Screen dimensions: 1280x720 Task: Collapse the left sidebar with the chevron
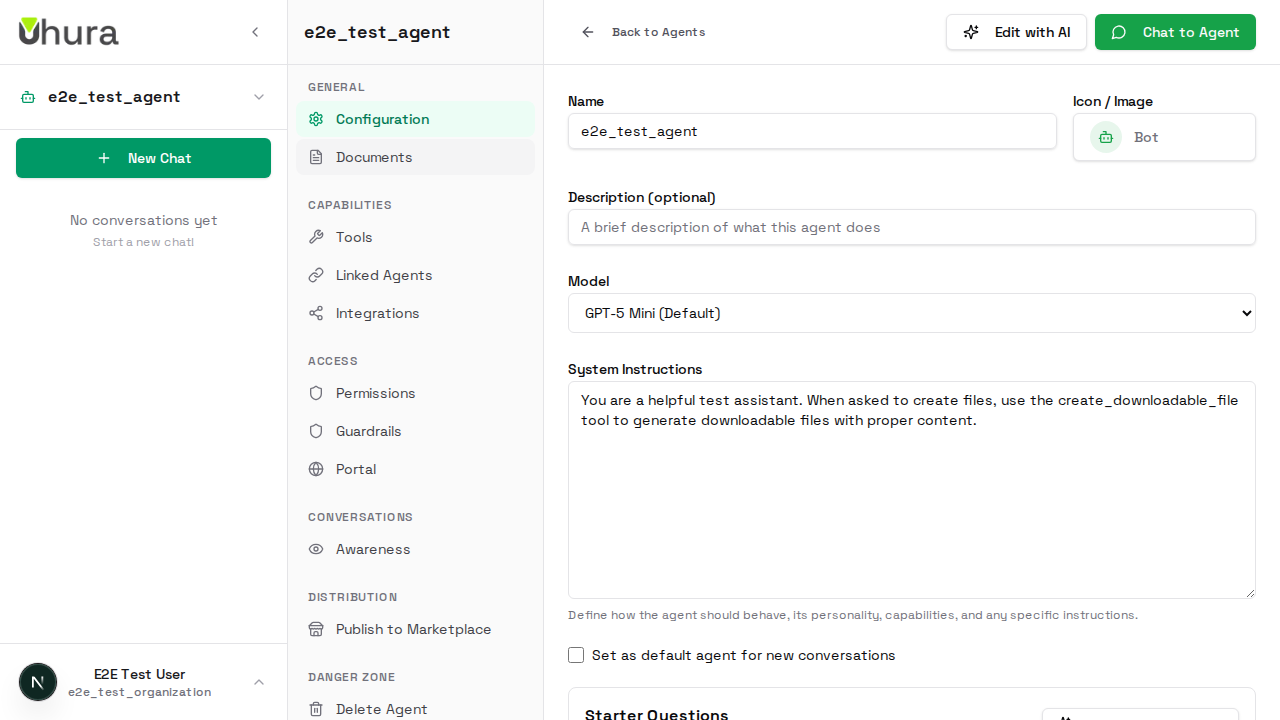(255, 32)
